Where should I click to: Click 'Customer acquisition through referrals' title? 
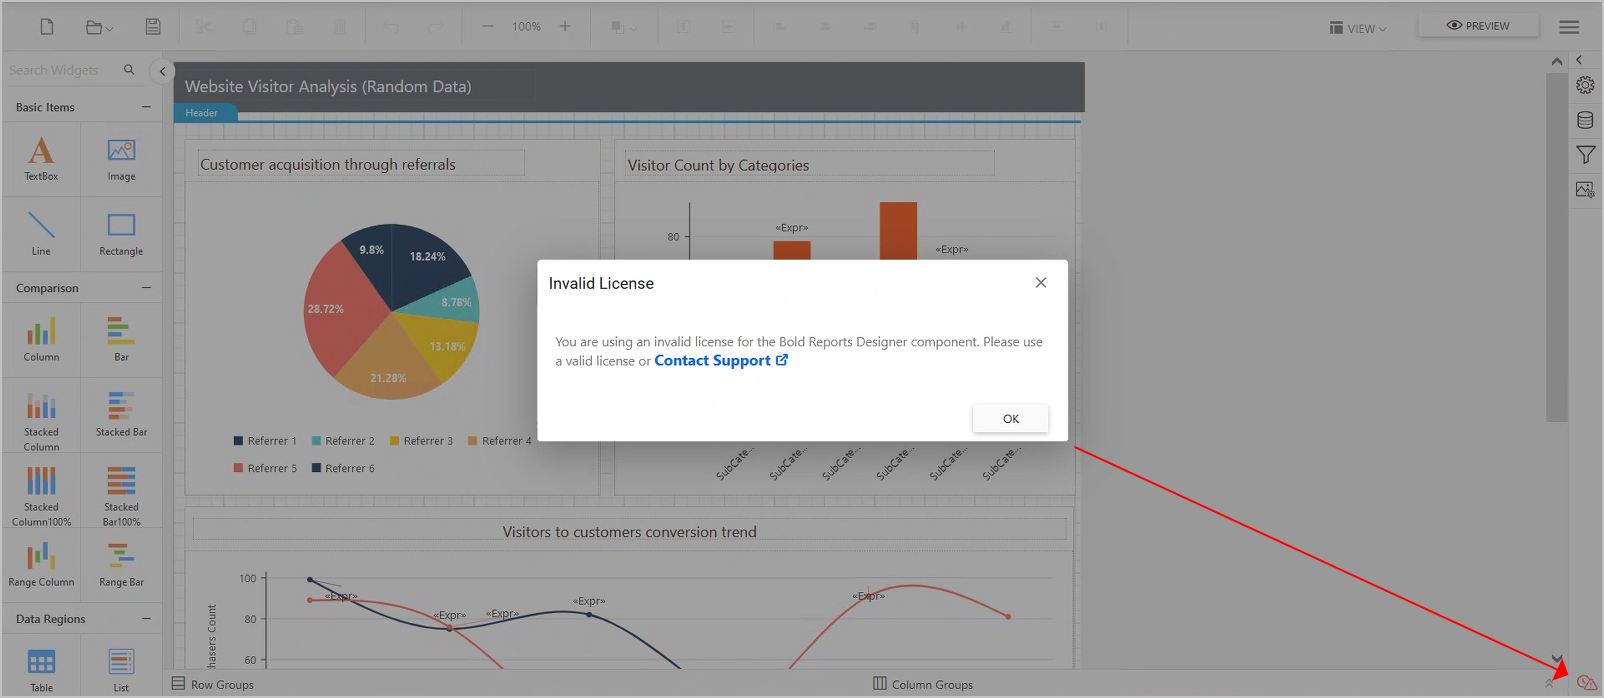click(327, 165)
